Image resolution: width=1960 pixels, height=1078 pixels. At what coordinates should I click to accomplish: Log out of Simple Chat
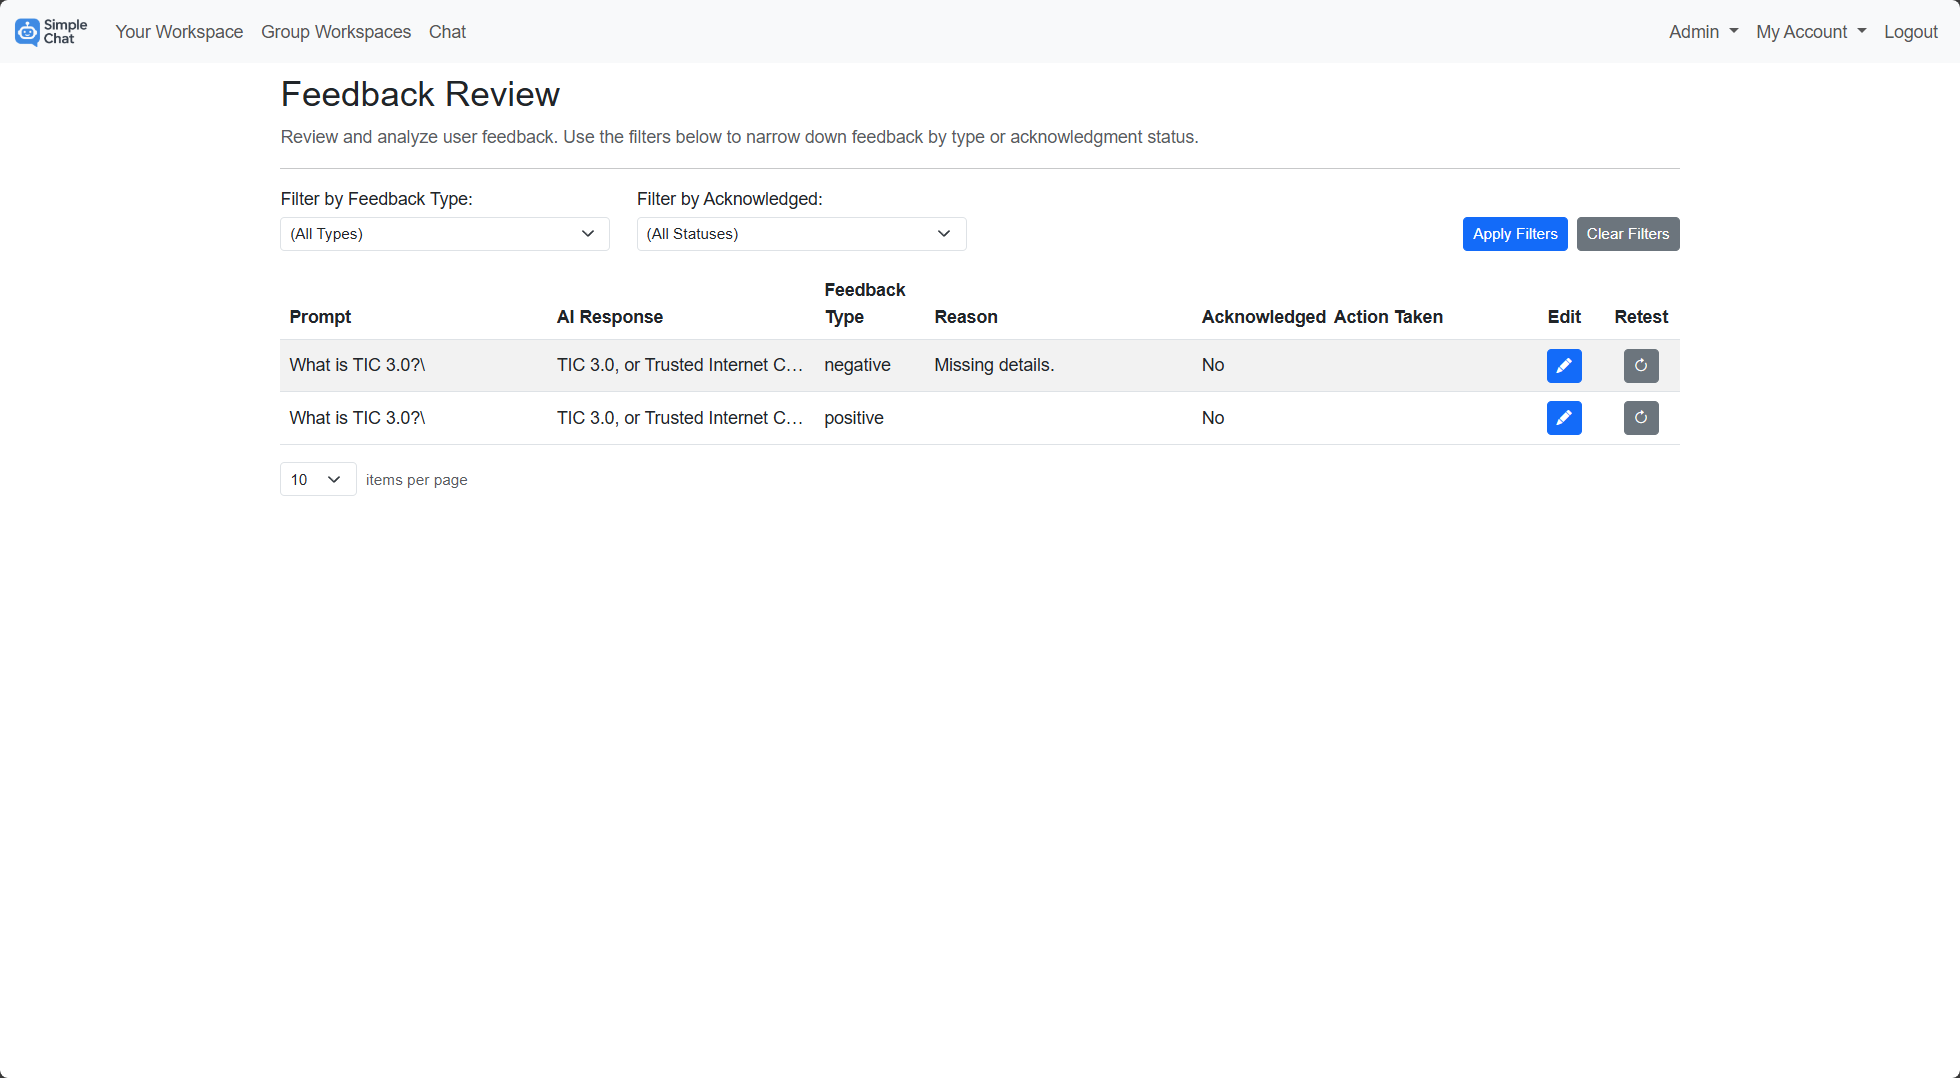coord(1910,31)
